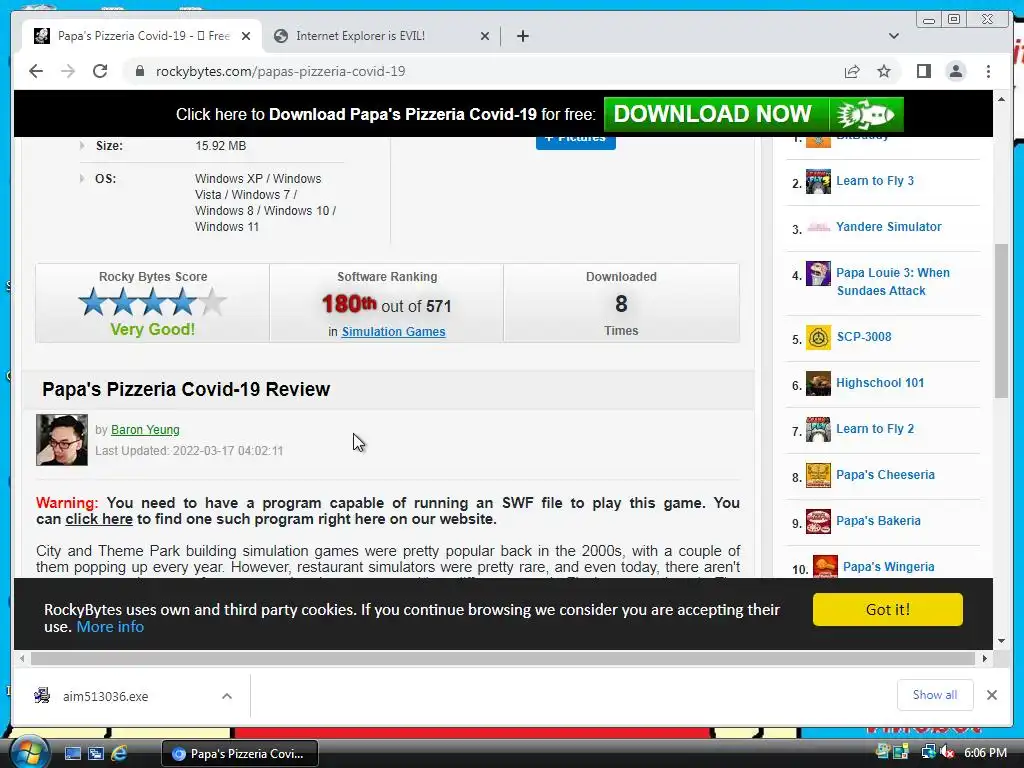This screenshot has height=768, width=1024.
Task: Click the page scroll-up arrow
Action: click(1001, 99)
